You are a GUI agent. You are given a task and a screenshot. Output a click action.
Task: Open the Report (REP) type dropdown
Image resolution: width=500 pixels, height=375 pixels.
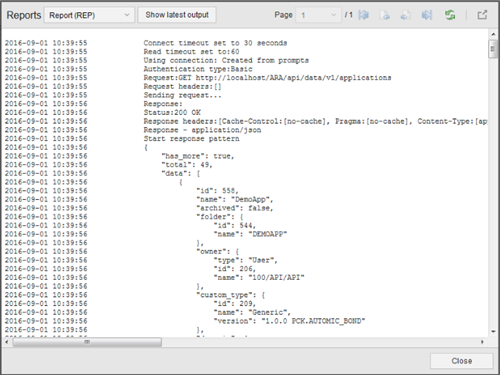[x=89, y=15]
